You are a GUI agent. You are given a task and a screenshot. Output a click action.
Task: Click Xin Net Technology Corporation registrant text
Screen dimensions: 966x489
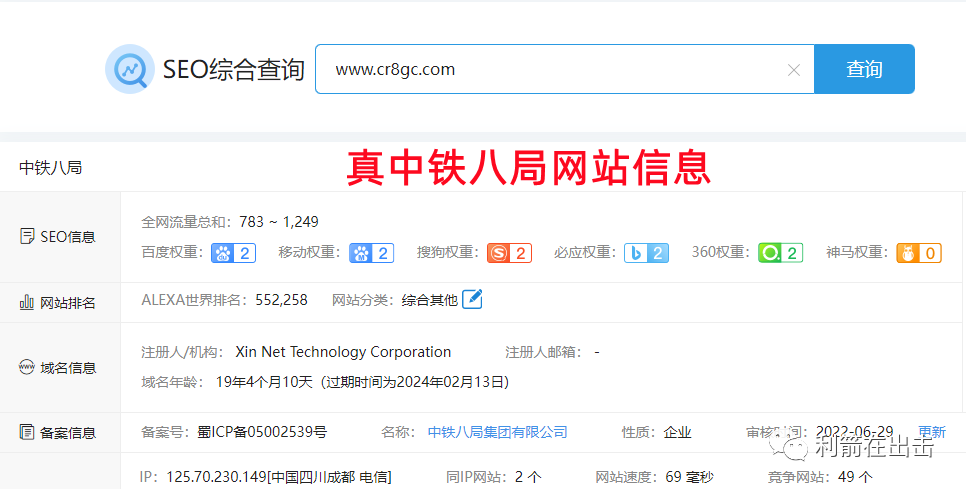(x=343, y=352)
